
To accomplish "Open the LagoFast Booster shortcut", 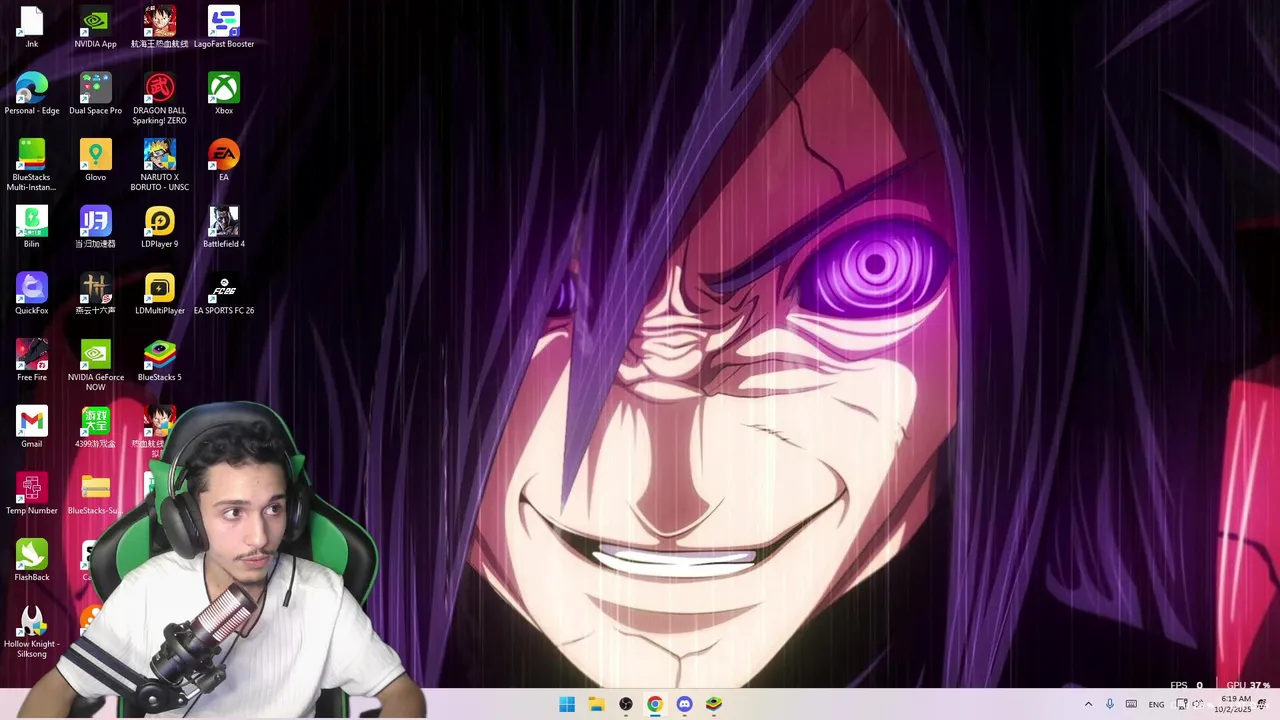I will click(x=224, y=27).
